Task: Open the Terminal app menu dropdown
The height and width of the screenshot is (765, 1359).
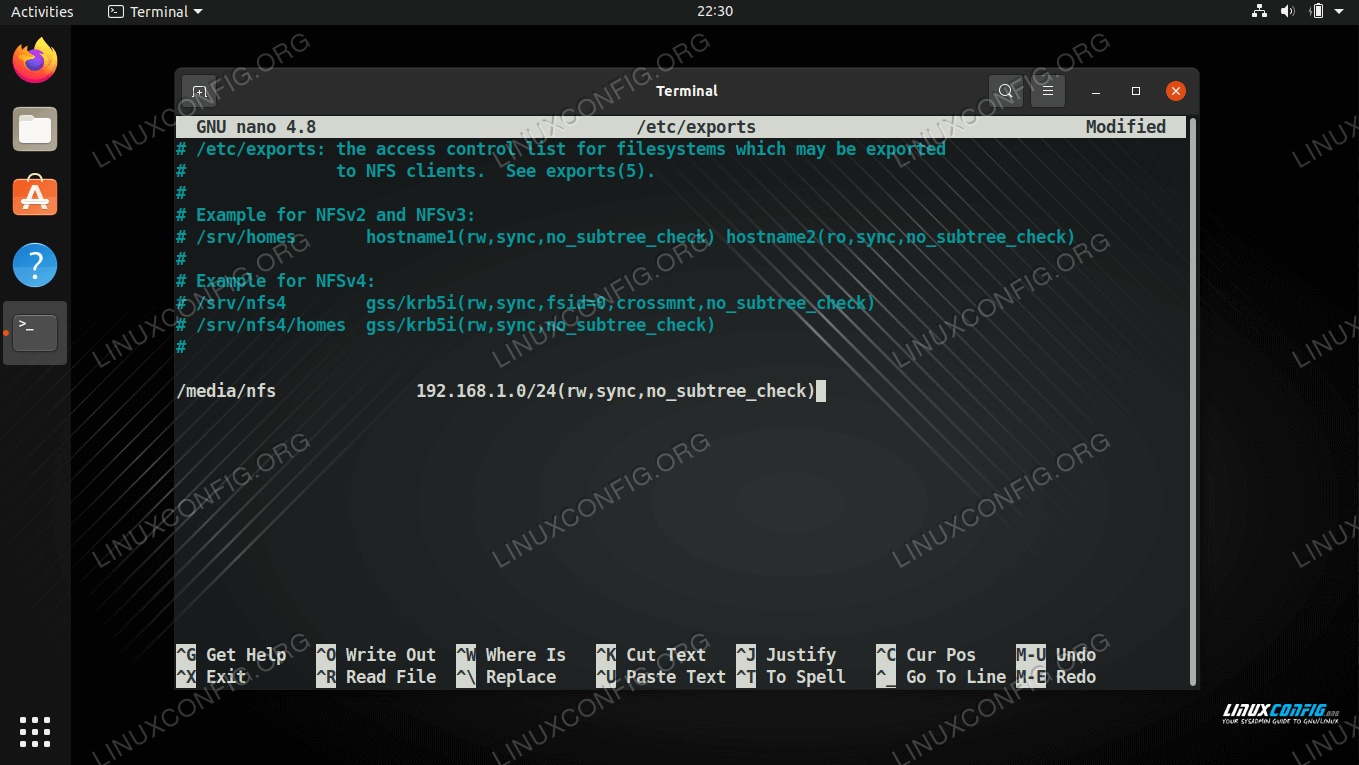Action: pyautogui.click(x=155, y=12)
